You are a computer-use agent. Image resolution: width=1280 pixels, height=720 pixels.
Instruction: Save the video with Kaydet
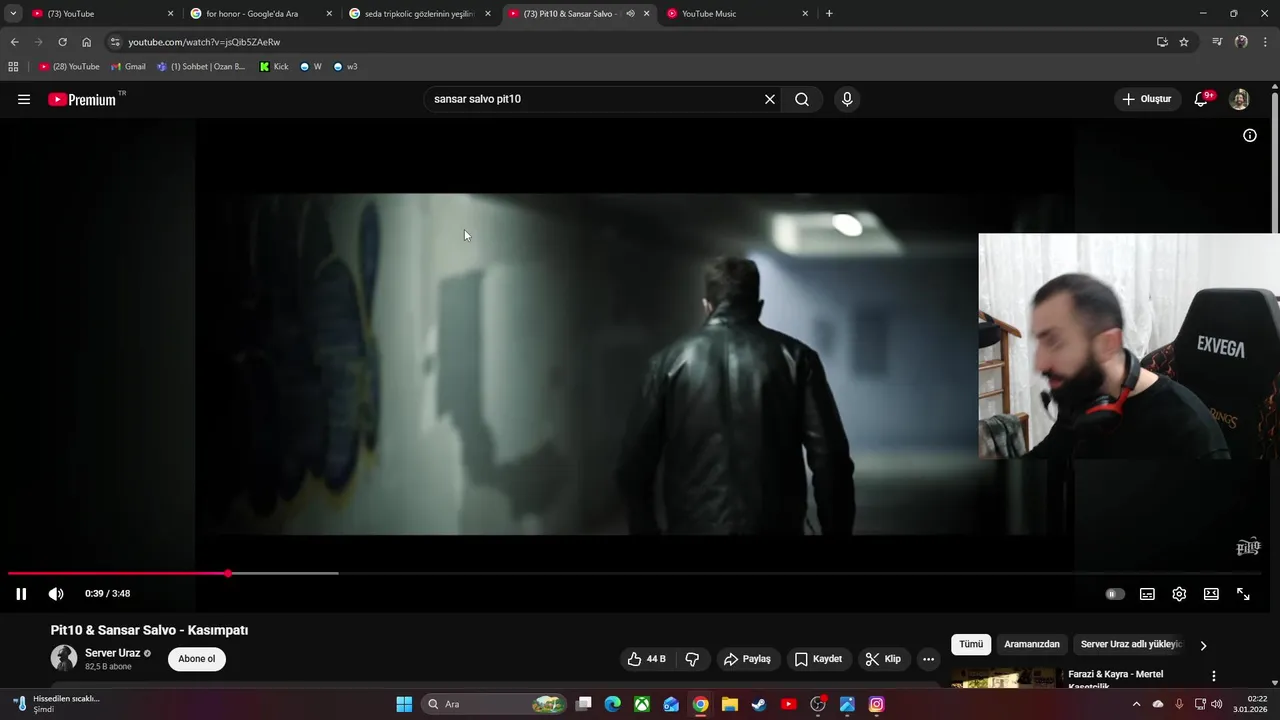(818, 659)
